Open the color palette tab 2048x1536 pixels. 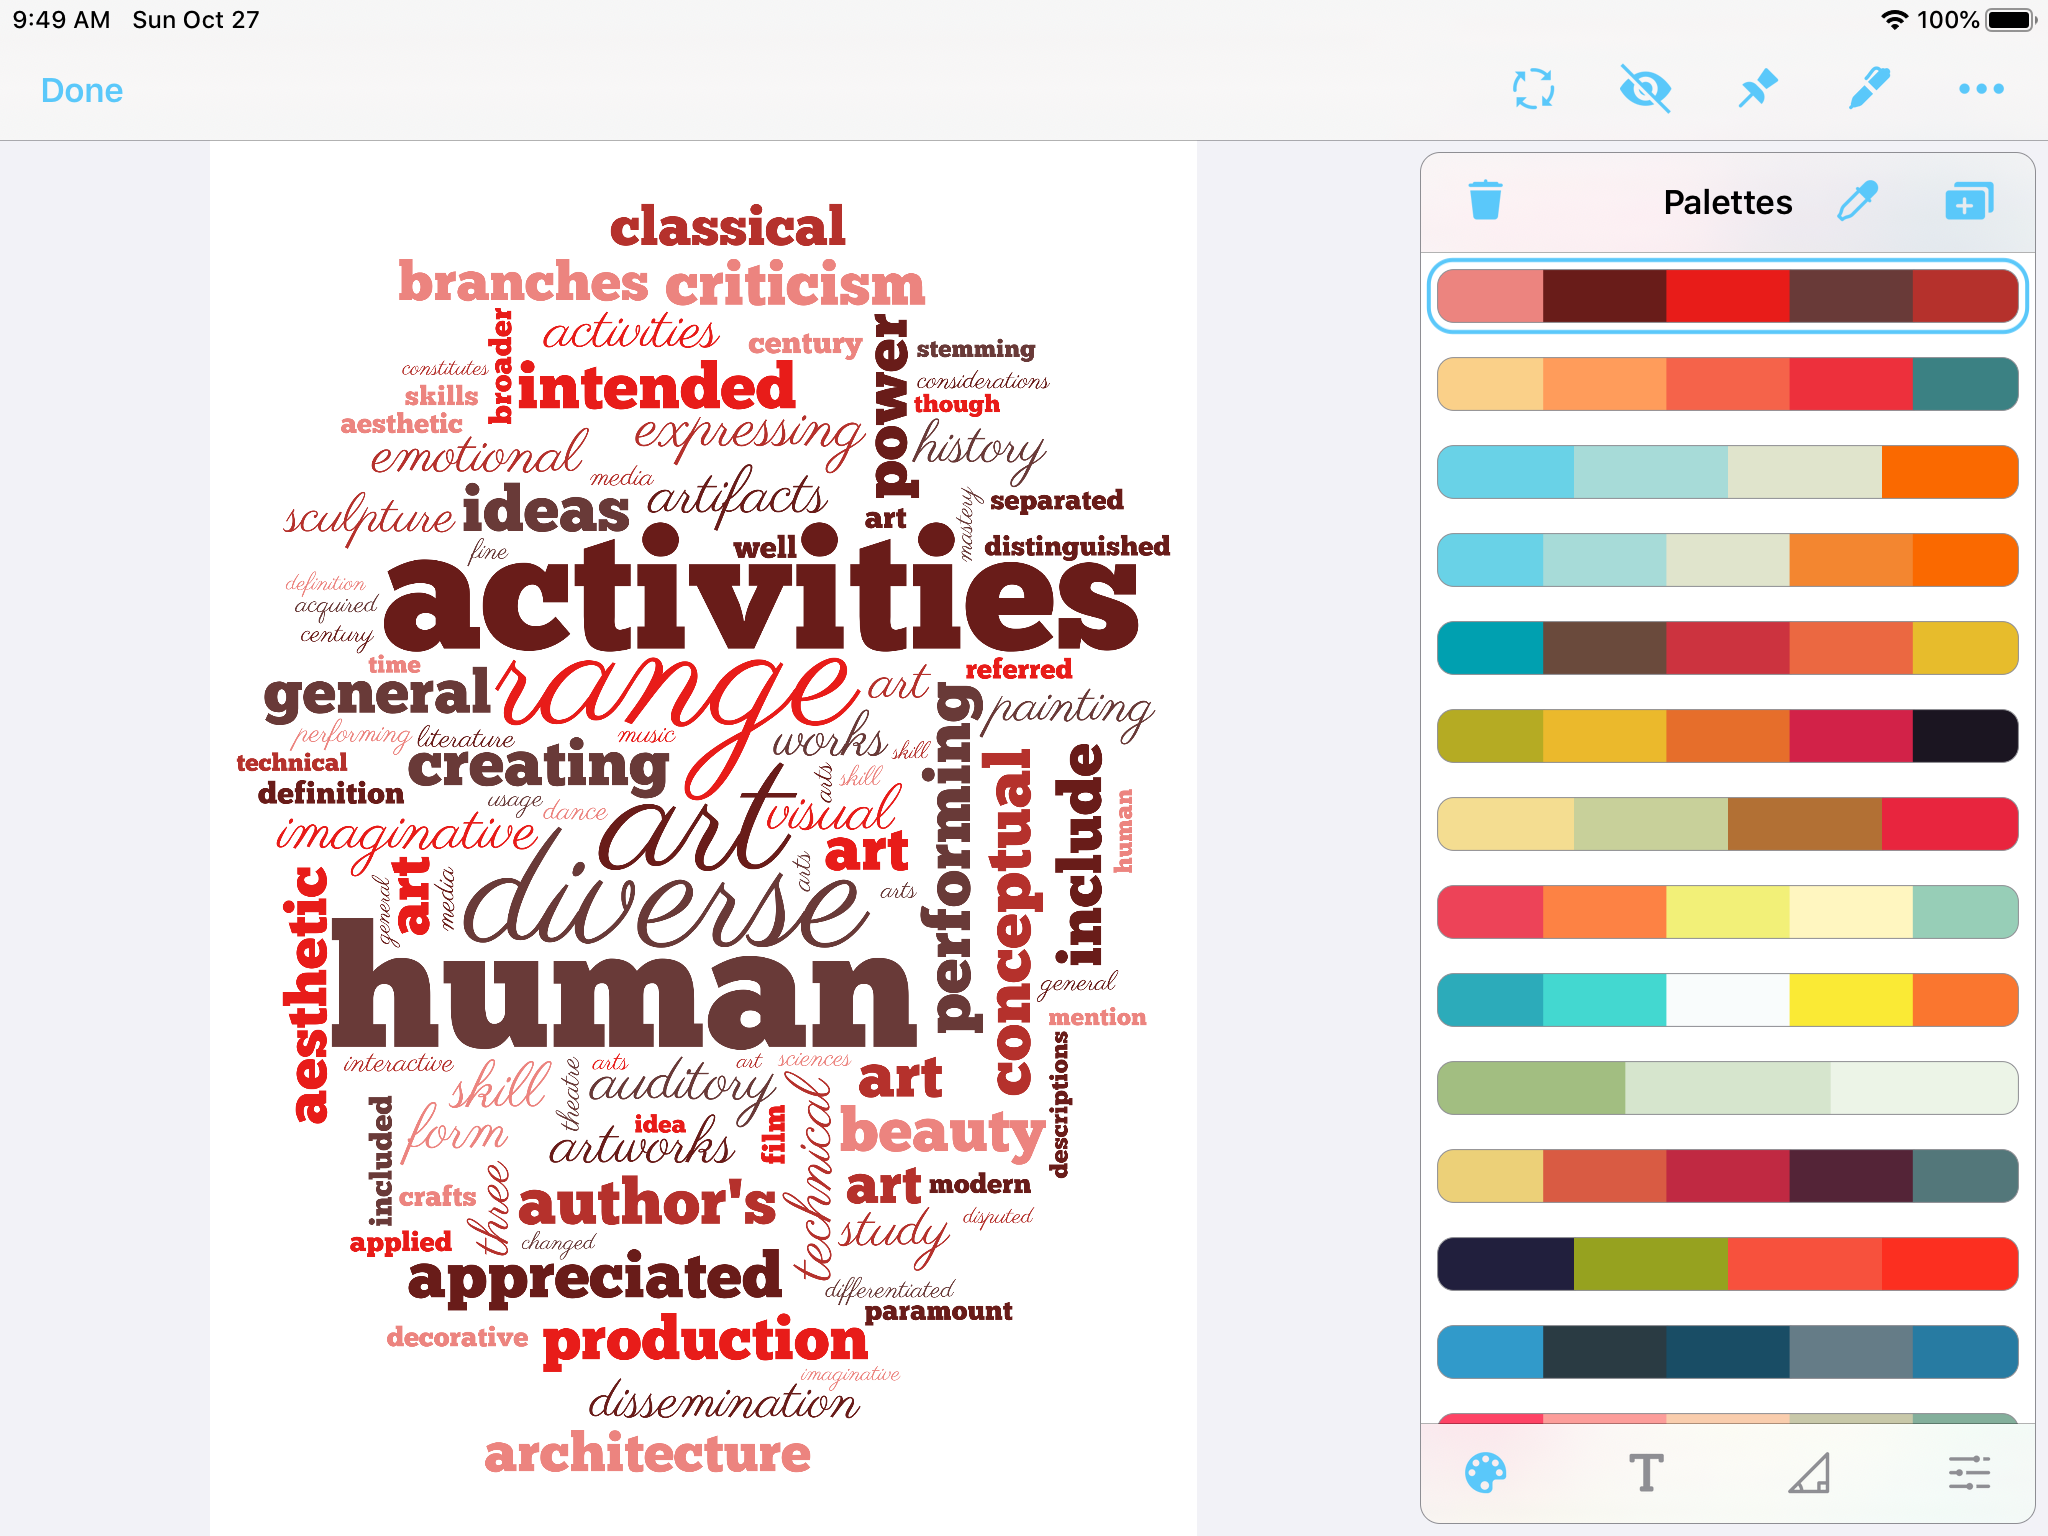click(1485, 1473)
